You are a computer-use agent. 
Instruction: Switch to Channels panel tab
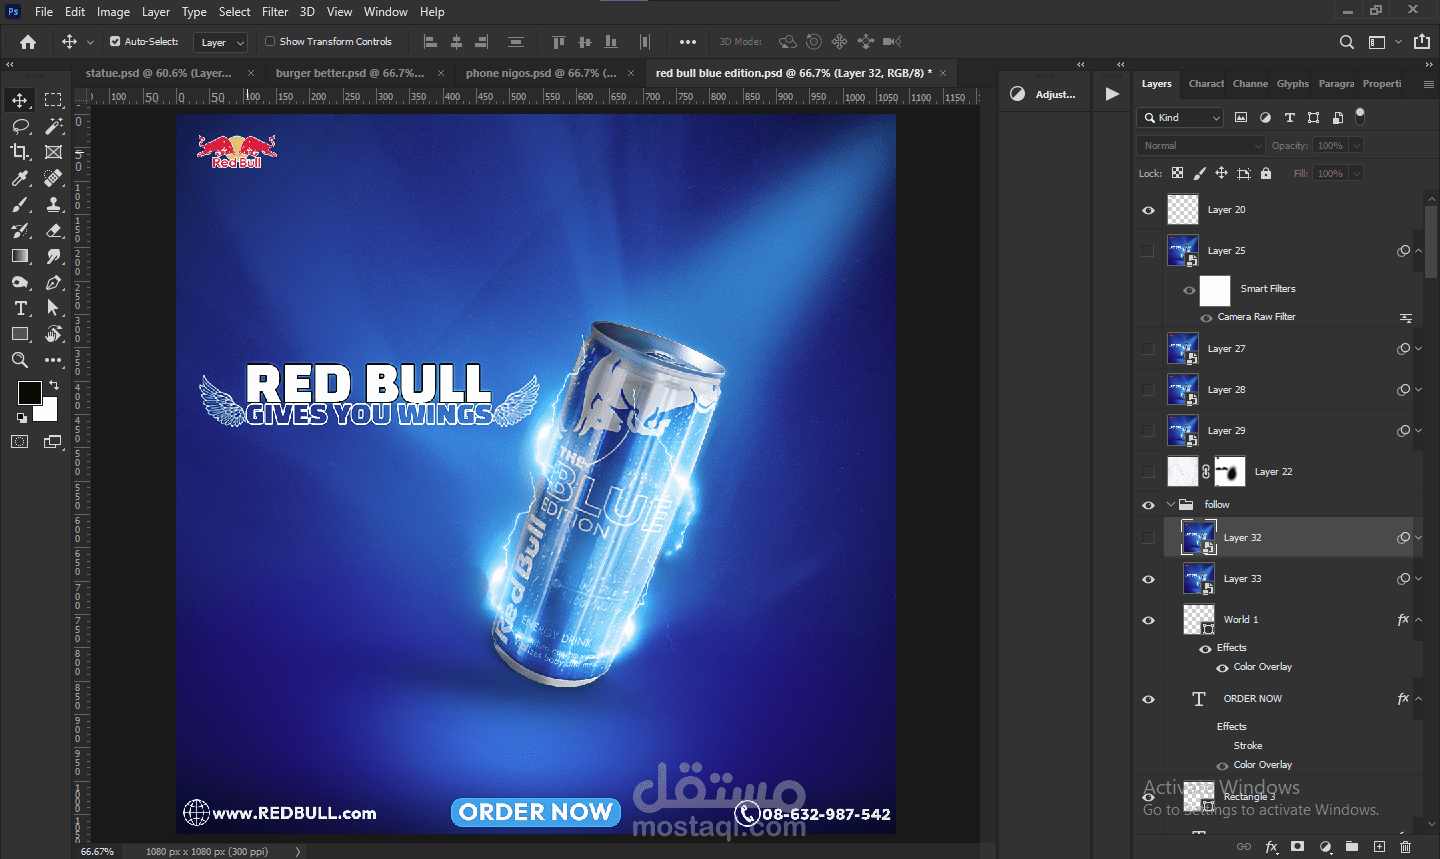coord(1250,84)
